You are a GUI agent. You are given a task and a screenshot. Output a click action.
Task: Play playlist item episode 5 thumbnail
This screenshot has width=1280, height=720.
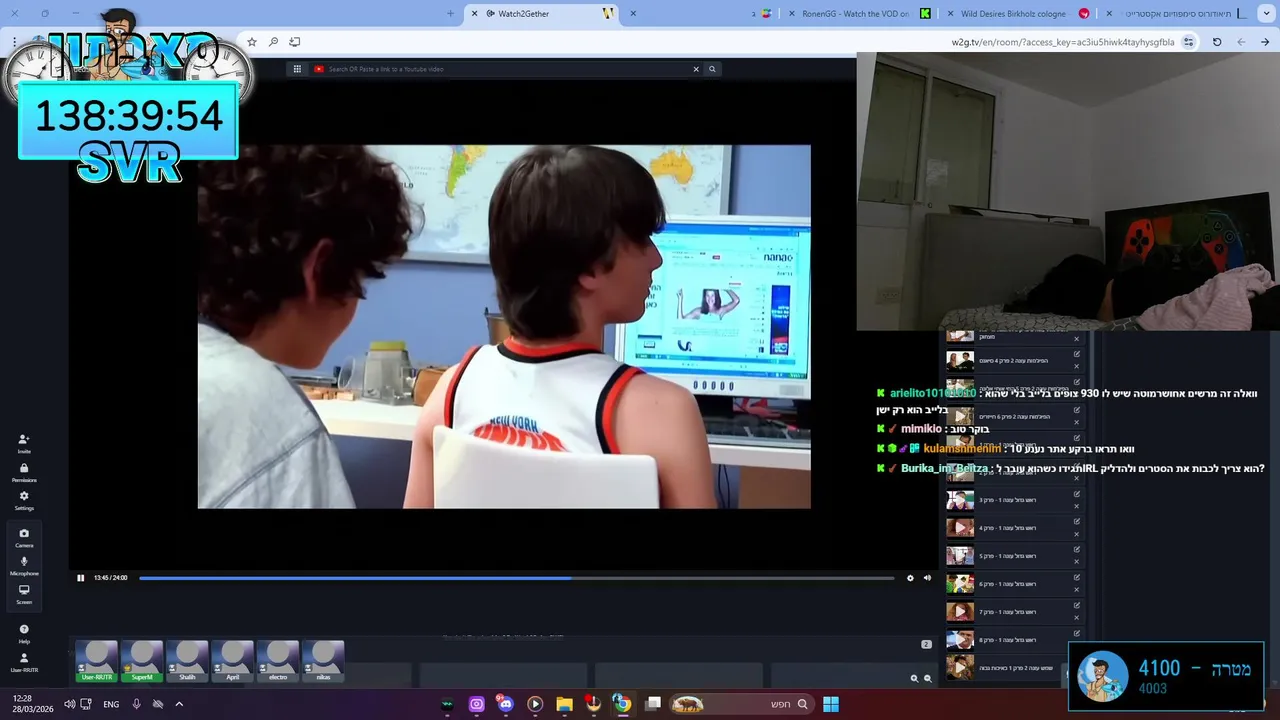pos(960,556)
